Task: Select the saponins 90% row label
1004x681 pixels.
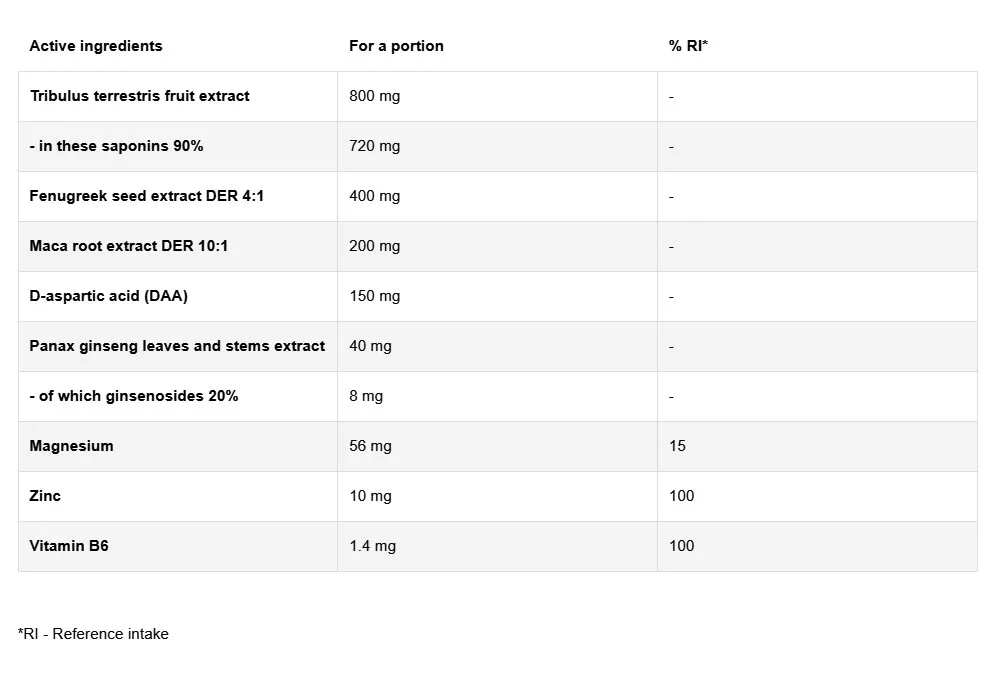Action: 117,146
